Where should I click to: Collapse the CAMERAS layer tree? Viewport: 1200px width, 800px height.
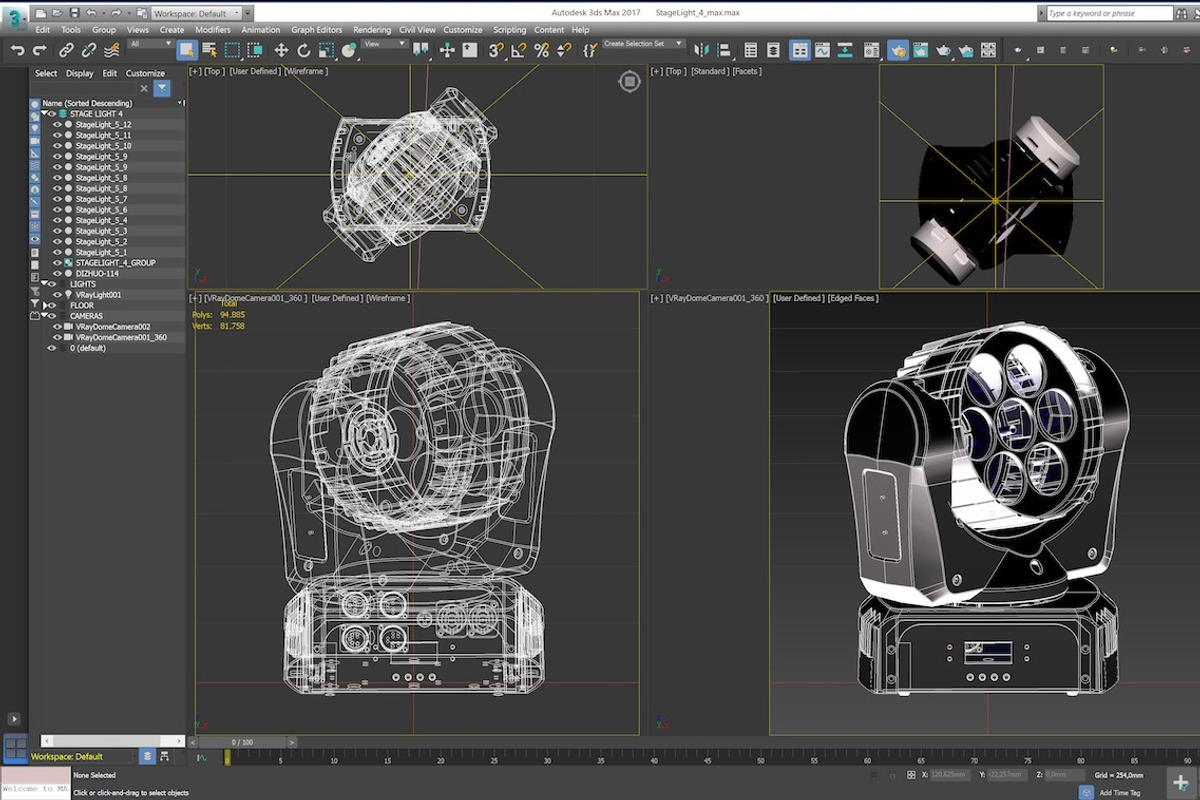[44, 316]
